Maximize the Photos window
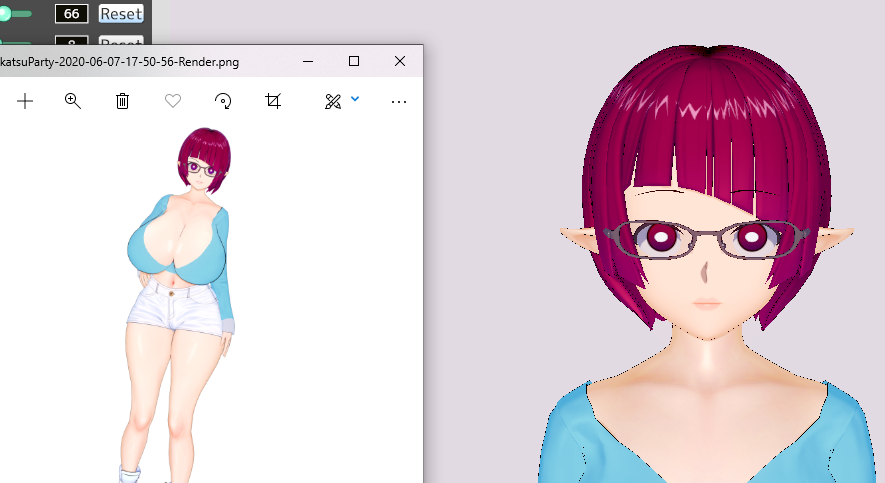This screenshot has height=483, width=885. [x=354, y=61]
